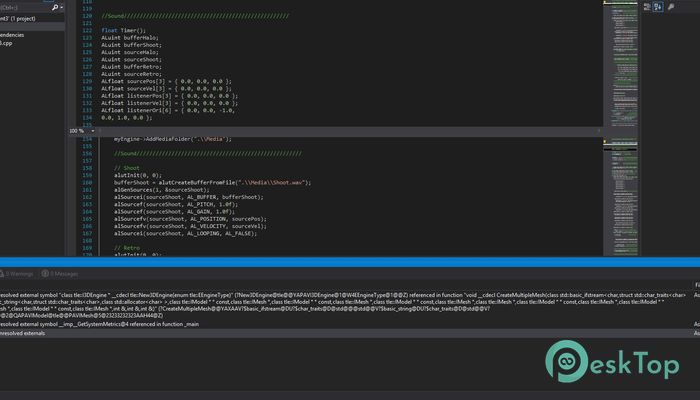Toggle the 0 Messages filter button
Screen dimensions: 700x400
(60, 274)
